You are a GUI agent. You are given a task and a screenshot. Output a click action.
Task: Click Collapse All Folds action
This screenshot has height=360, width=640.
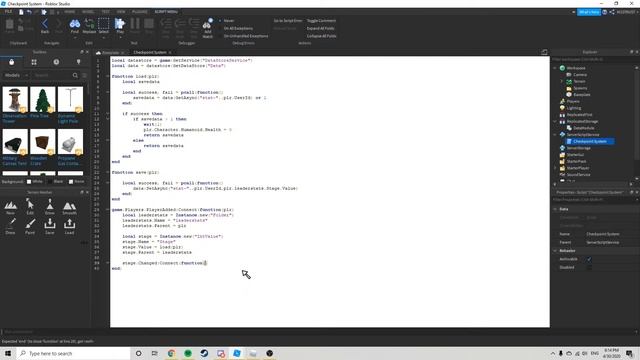click(322, 36)
